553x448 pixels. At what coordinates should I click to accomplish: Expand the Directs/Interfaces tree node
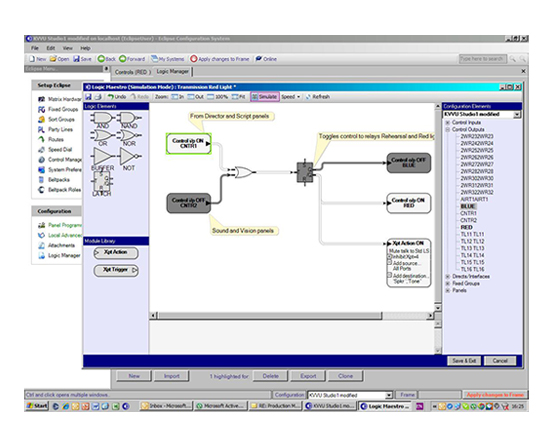[x=448, y=277]
